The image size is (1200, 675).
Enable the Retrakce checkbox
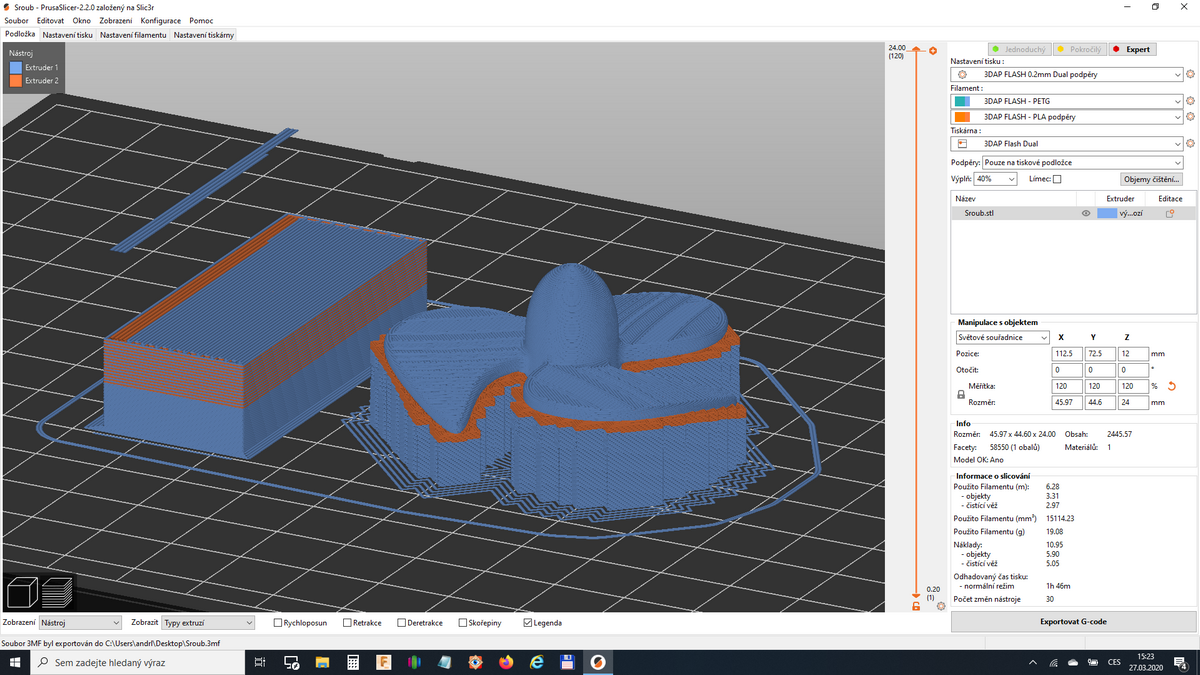tap(347, 623)
